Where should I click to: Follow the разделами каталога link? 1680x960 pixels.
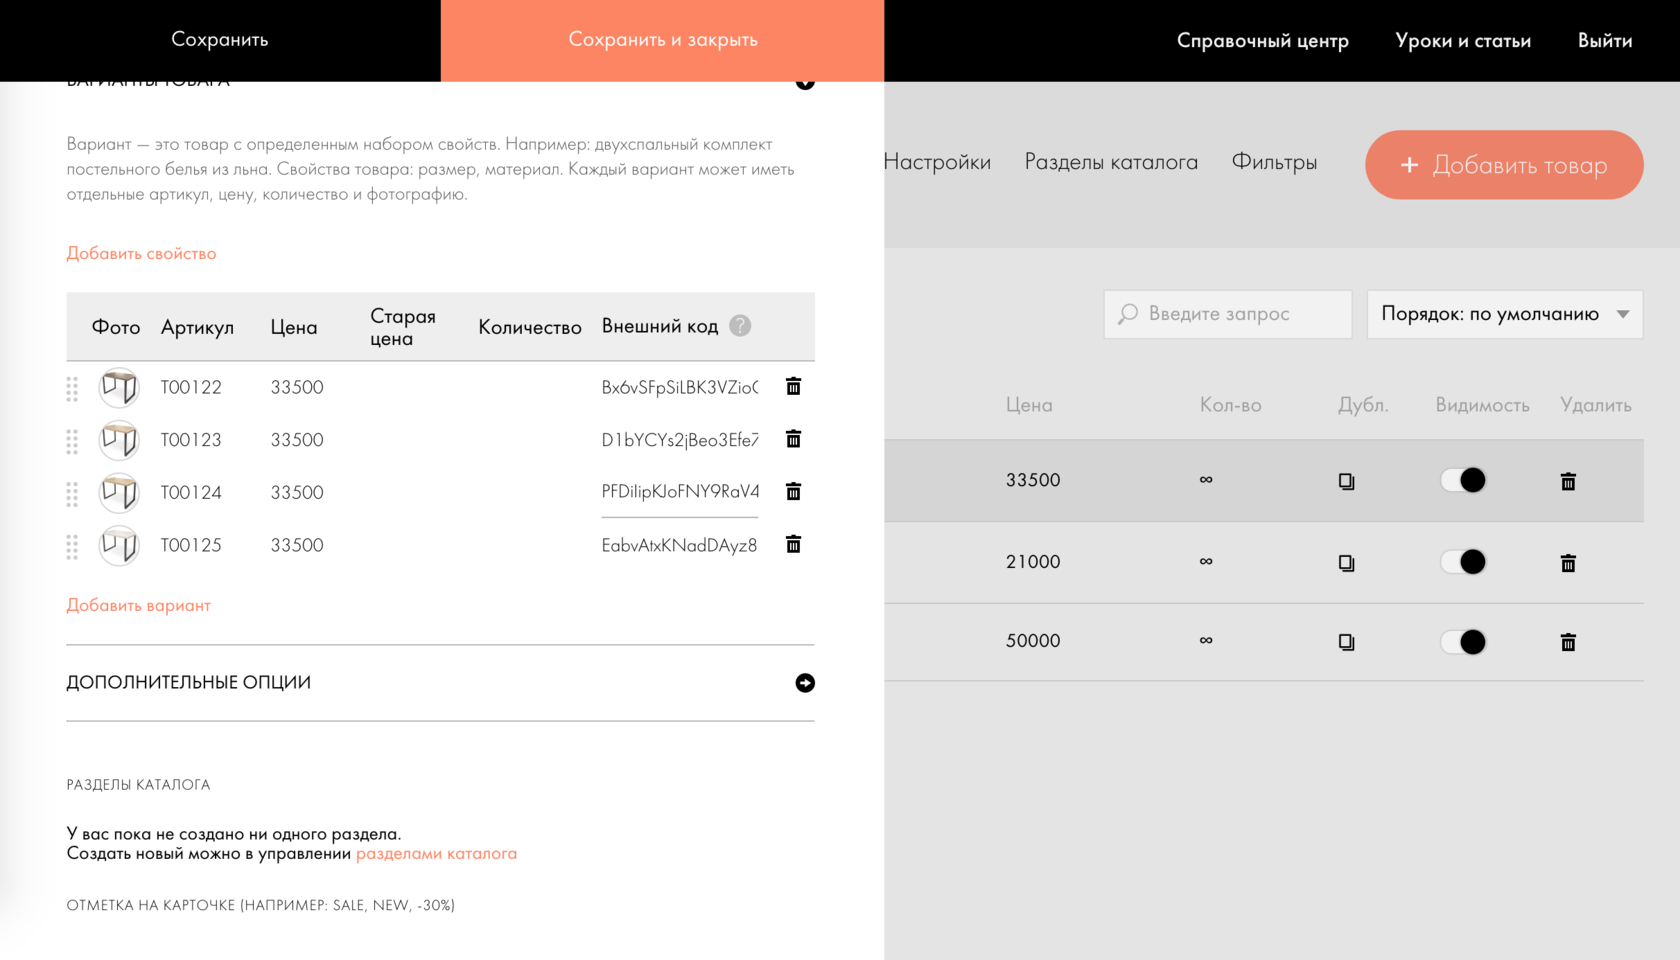coord(436,854)
